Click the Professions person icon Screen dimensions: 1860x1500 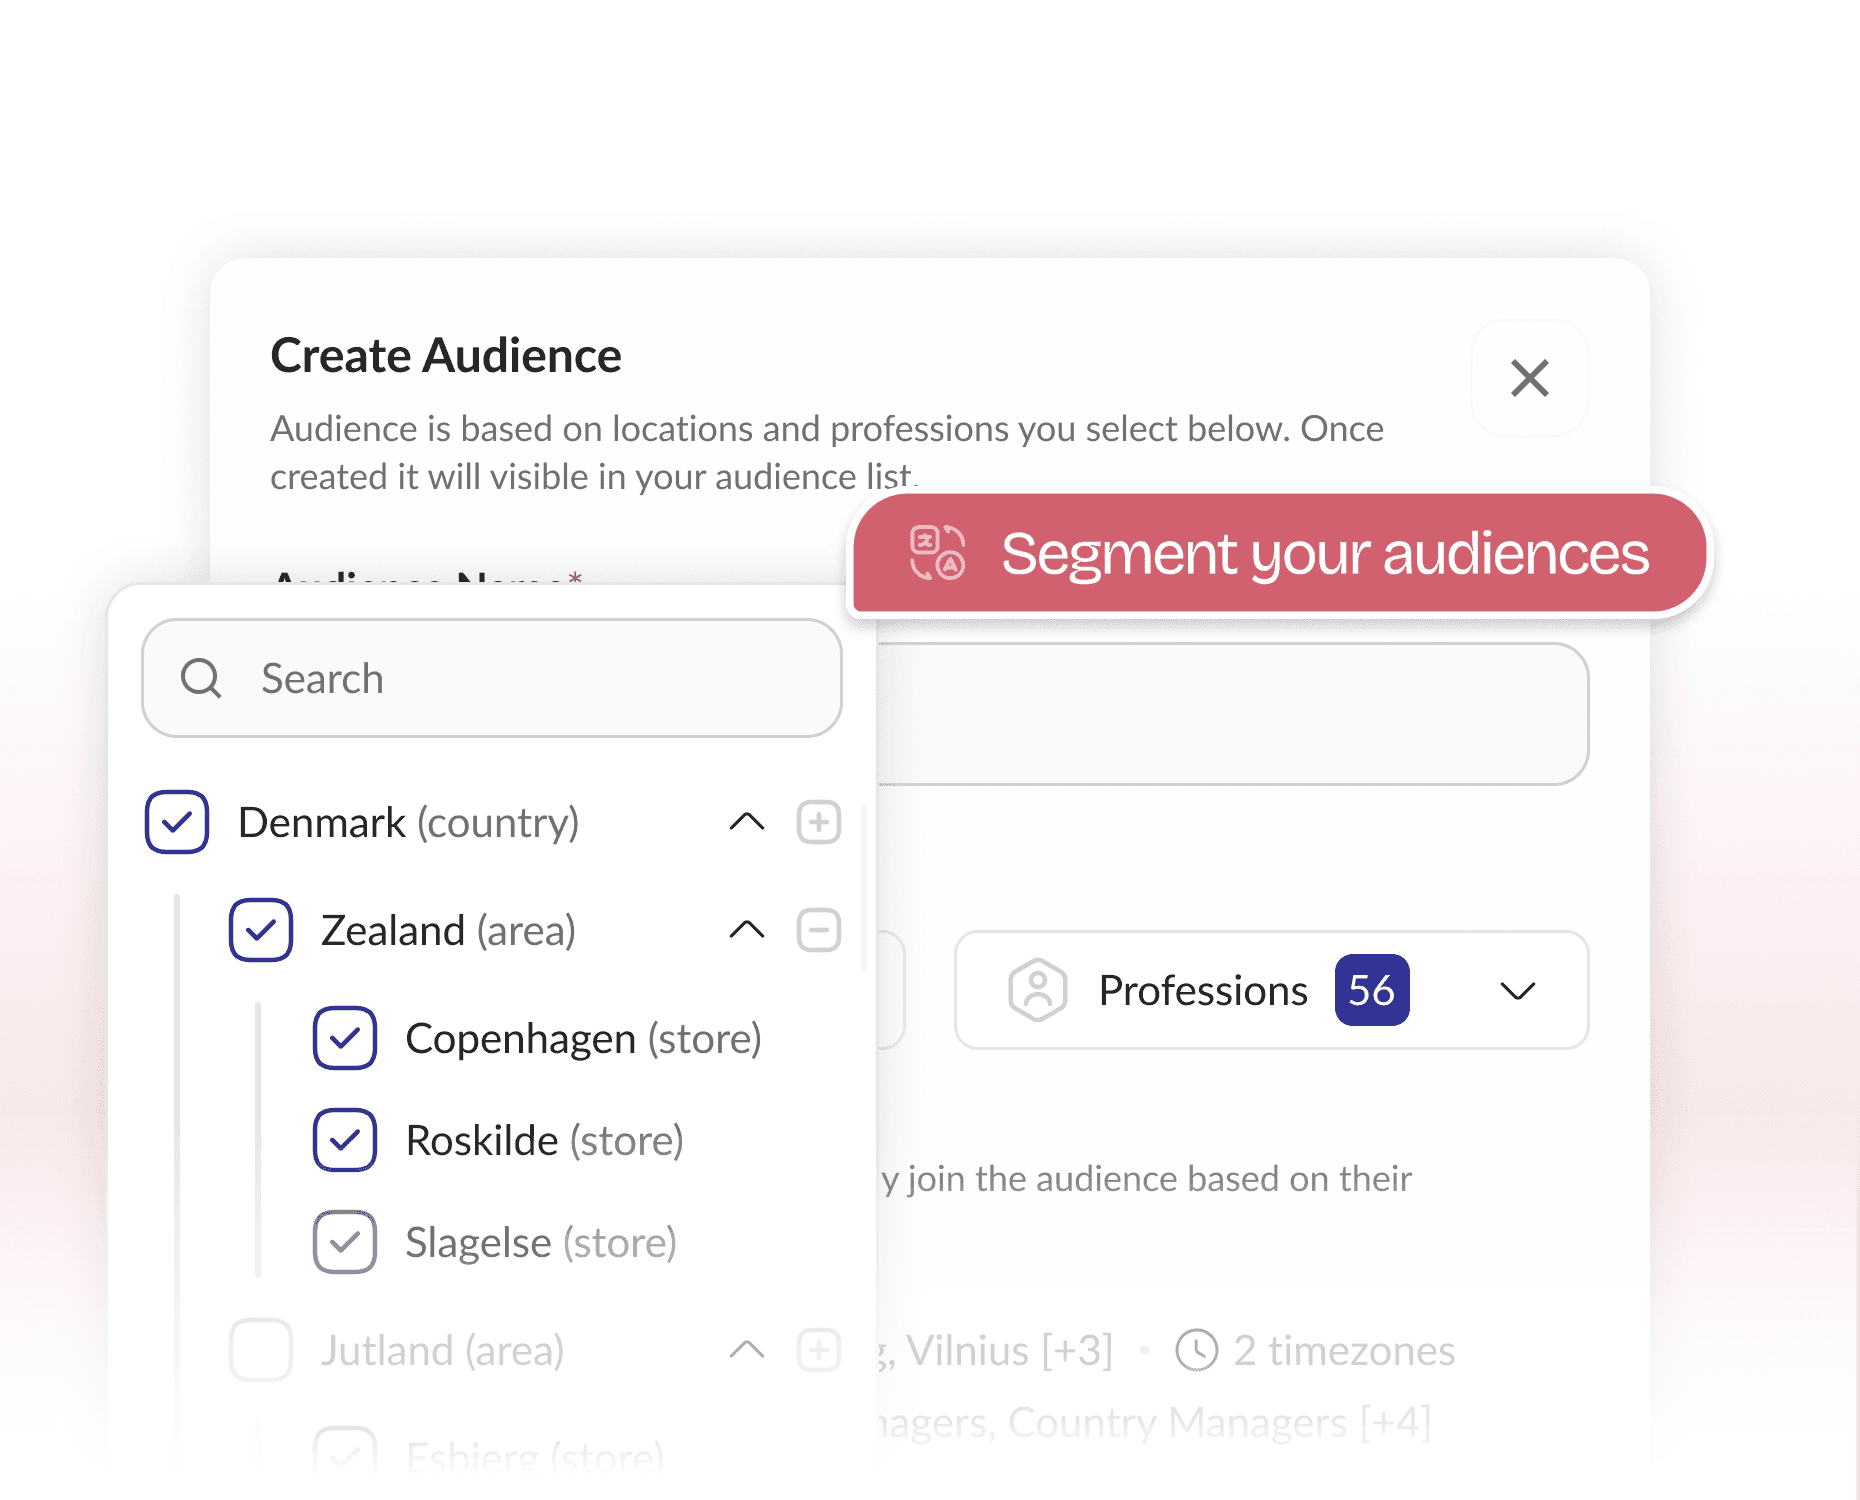click(1038, 990)
